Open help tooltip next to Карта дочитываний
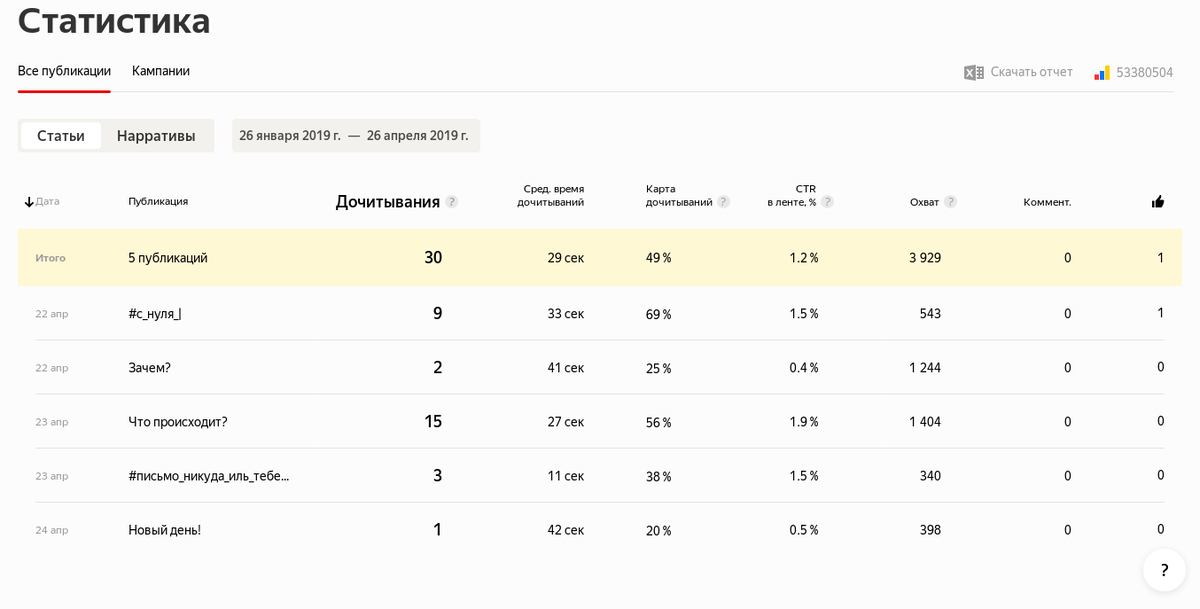Image resolution: width=1200 pixels, height=609 pixels. coord(723,202)
